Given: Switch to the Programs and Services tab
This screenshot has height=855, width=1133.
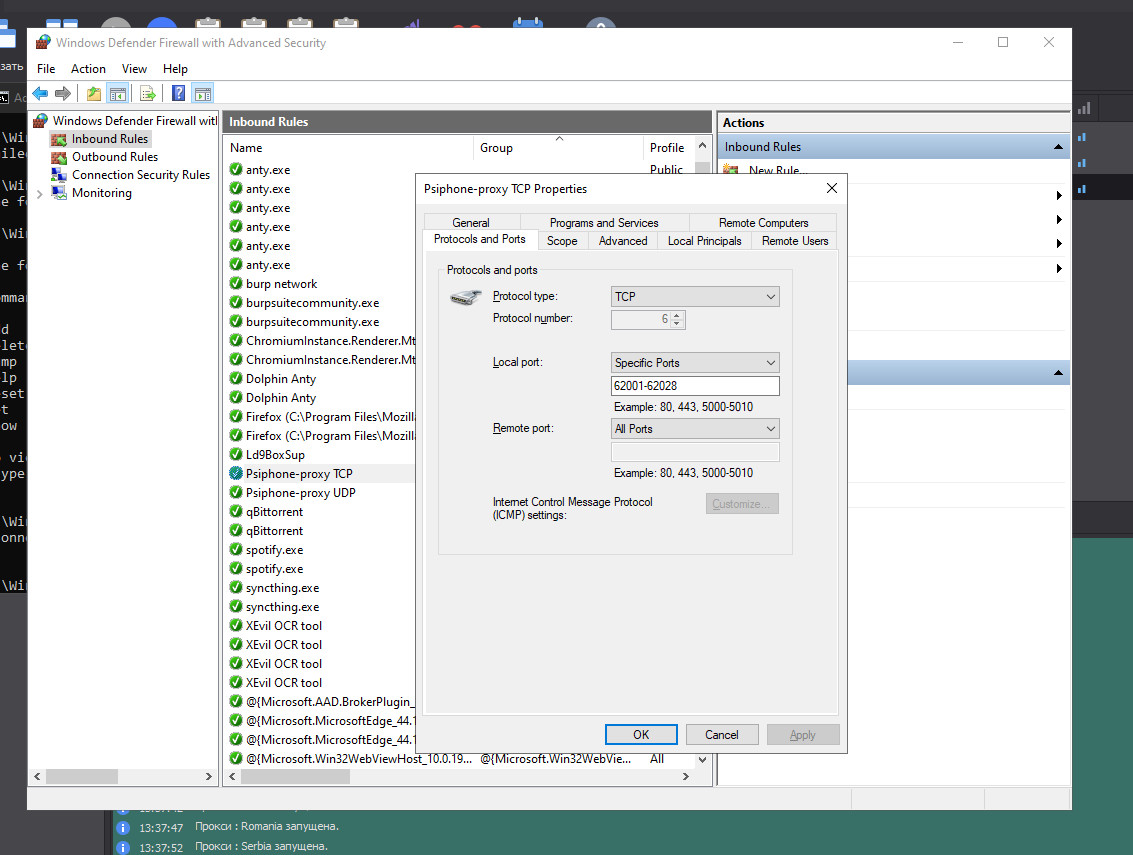Looking at the screenshot, I should click(x=604, y=223).
